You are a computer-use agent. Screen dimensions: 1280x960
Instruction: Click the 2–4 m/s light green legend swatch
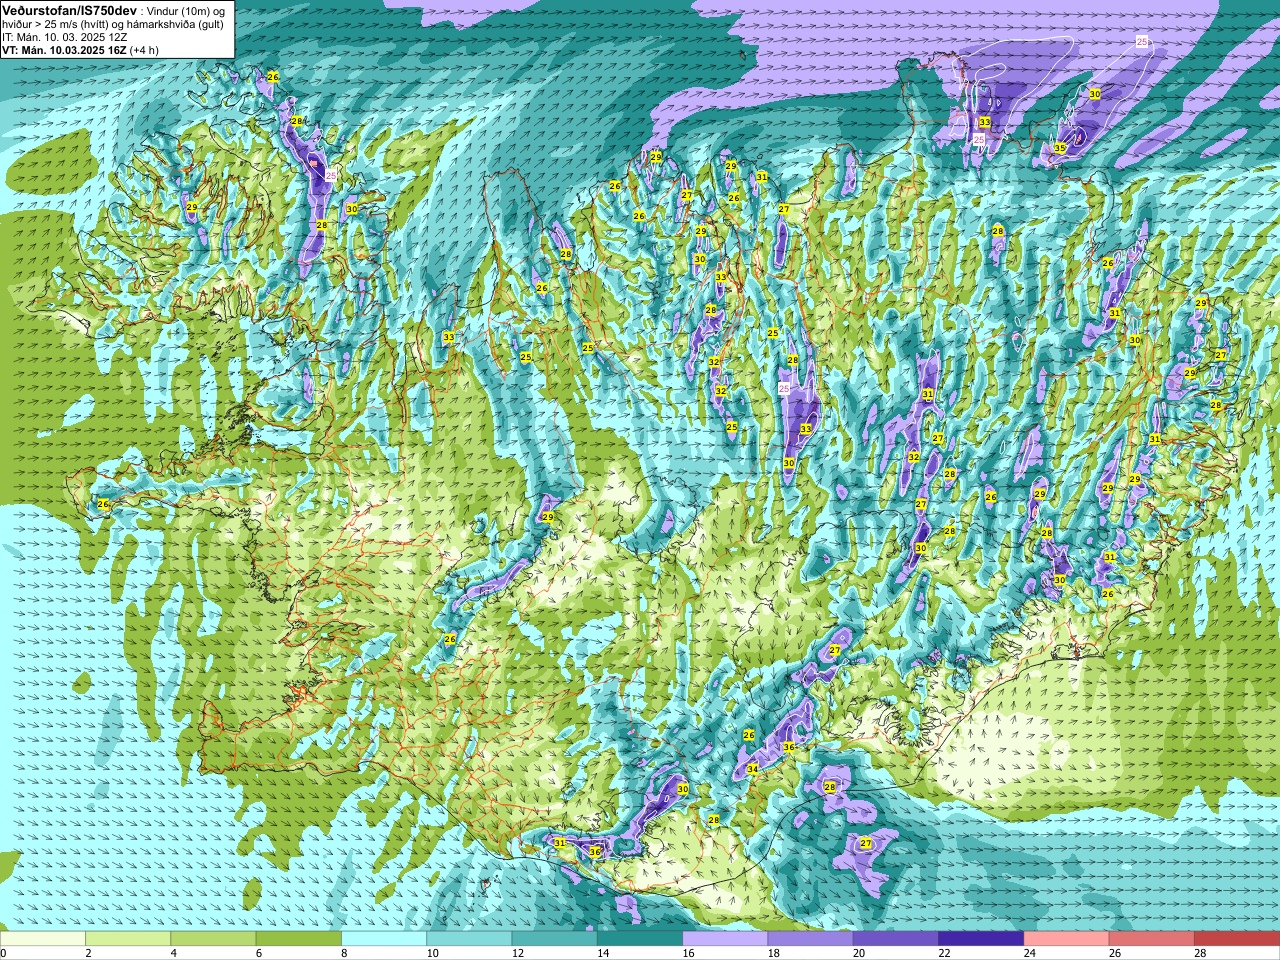coord(128,938)
